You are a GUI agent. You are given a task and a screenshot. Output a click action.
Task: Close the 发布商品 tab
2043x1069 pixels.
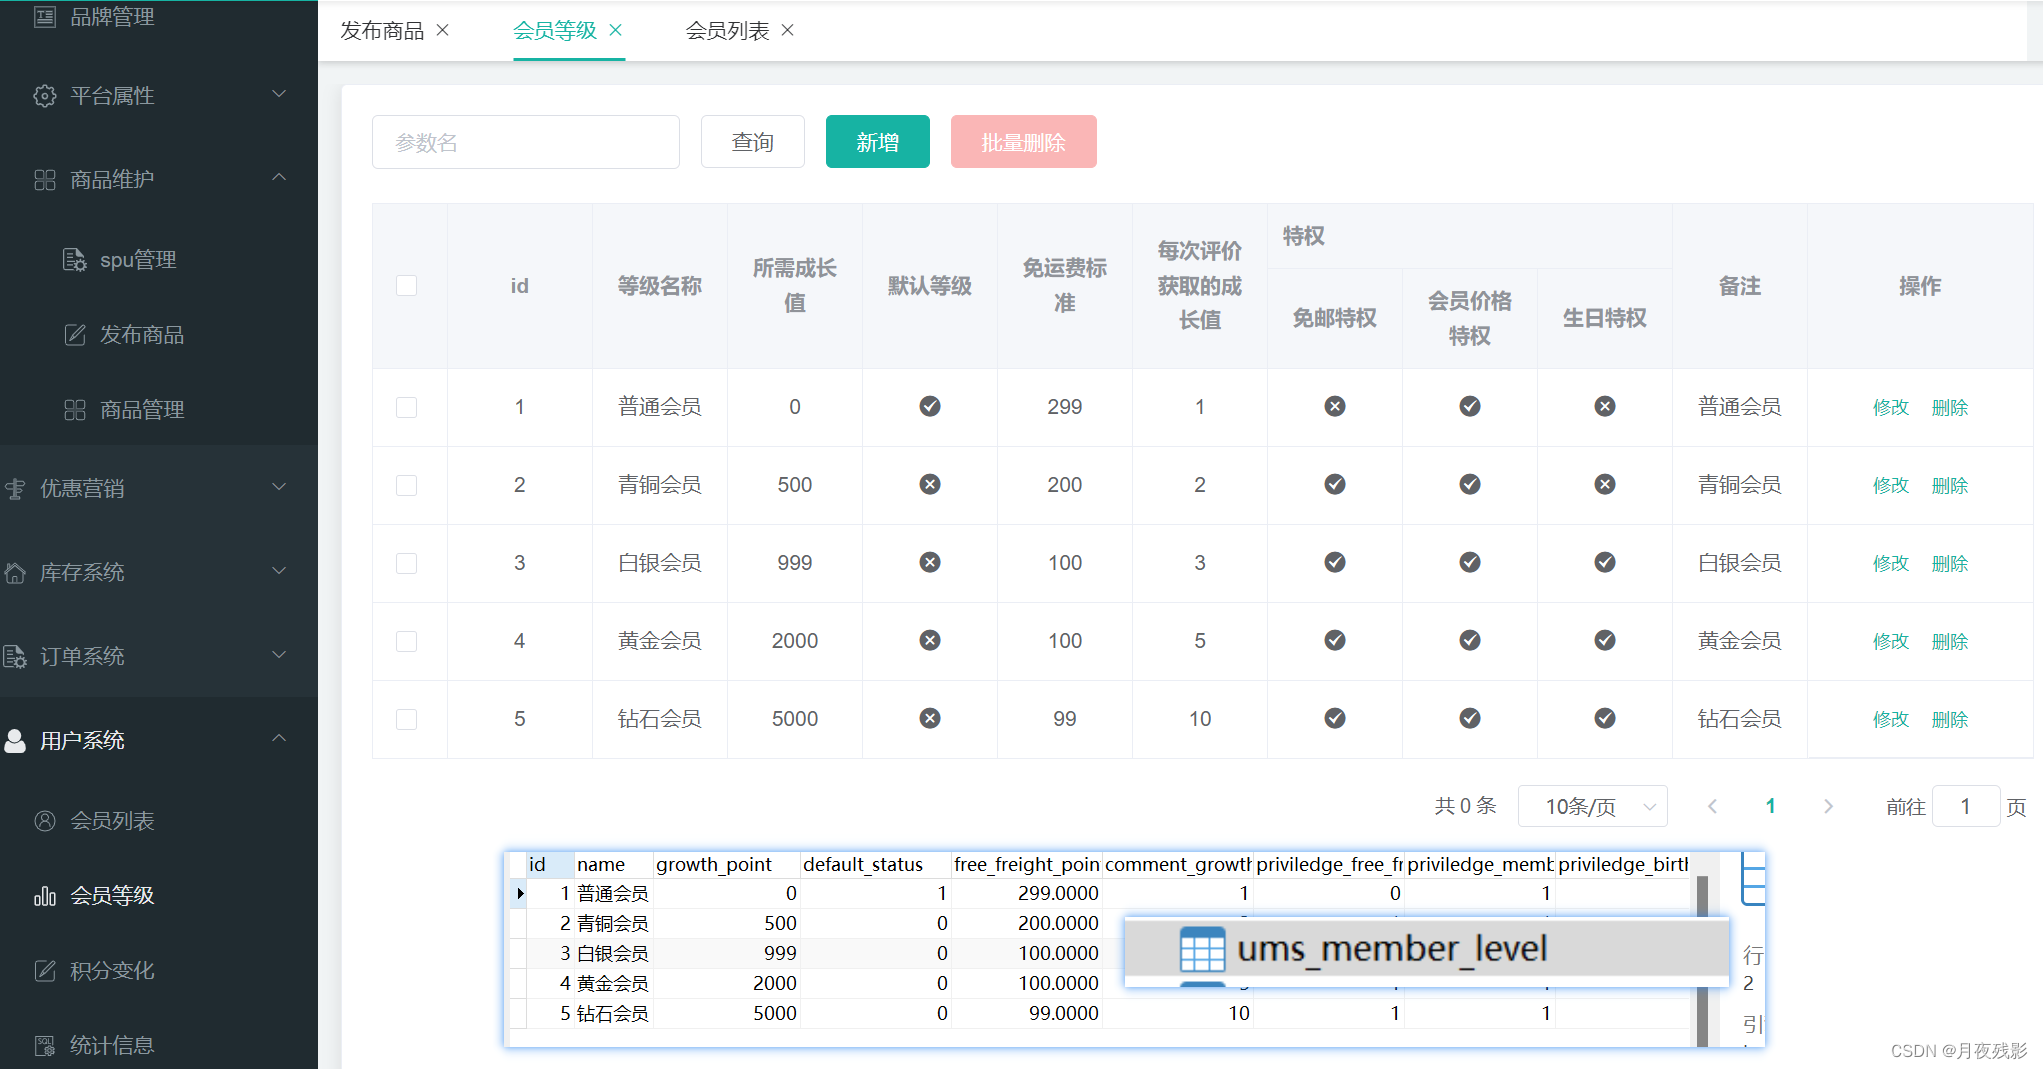[442, 30]
